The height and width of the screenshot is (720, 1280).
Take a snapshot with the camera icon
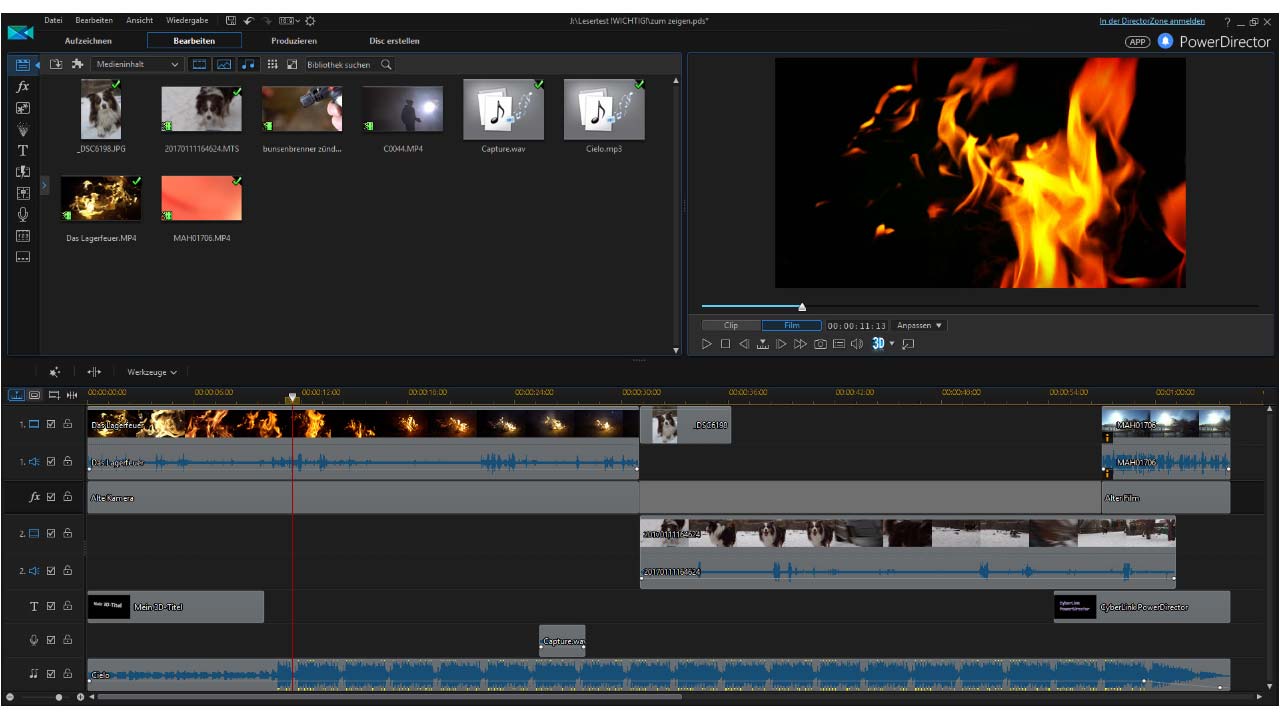(820, 344)
